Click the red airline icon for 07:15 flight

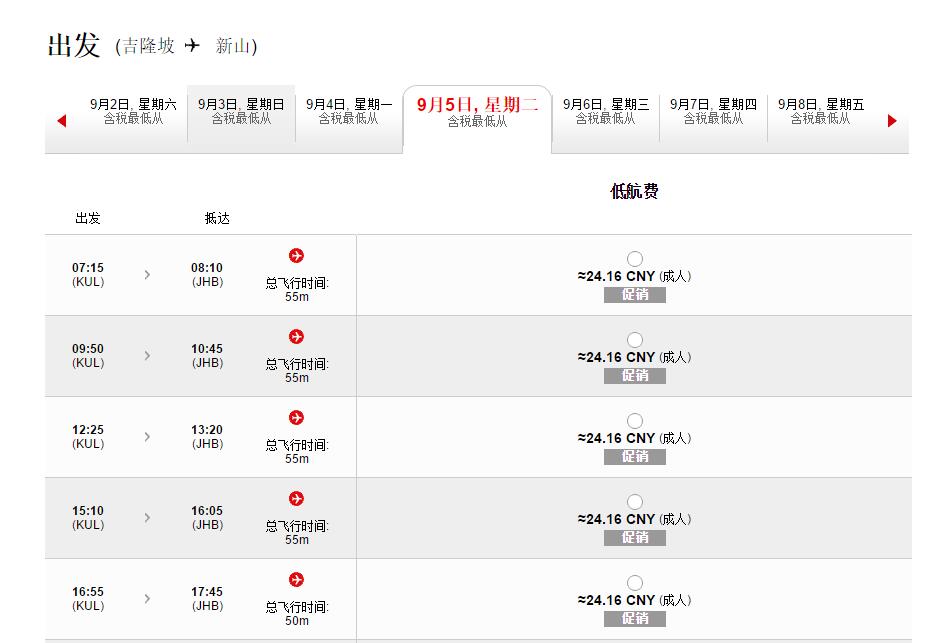pyautogui.click(x=296, y=256)
